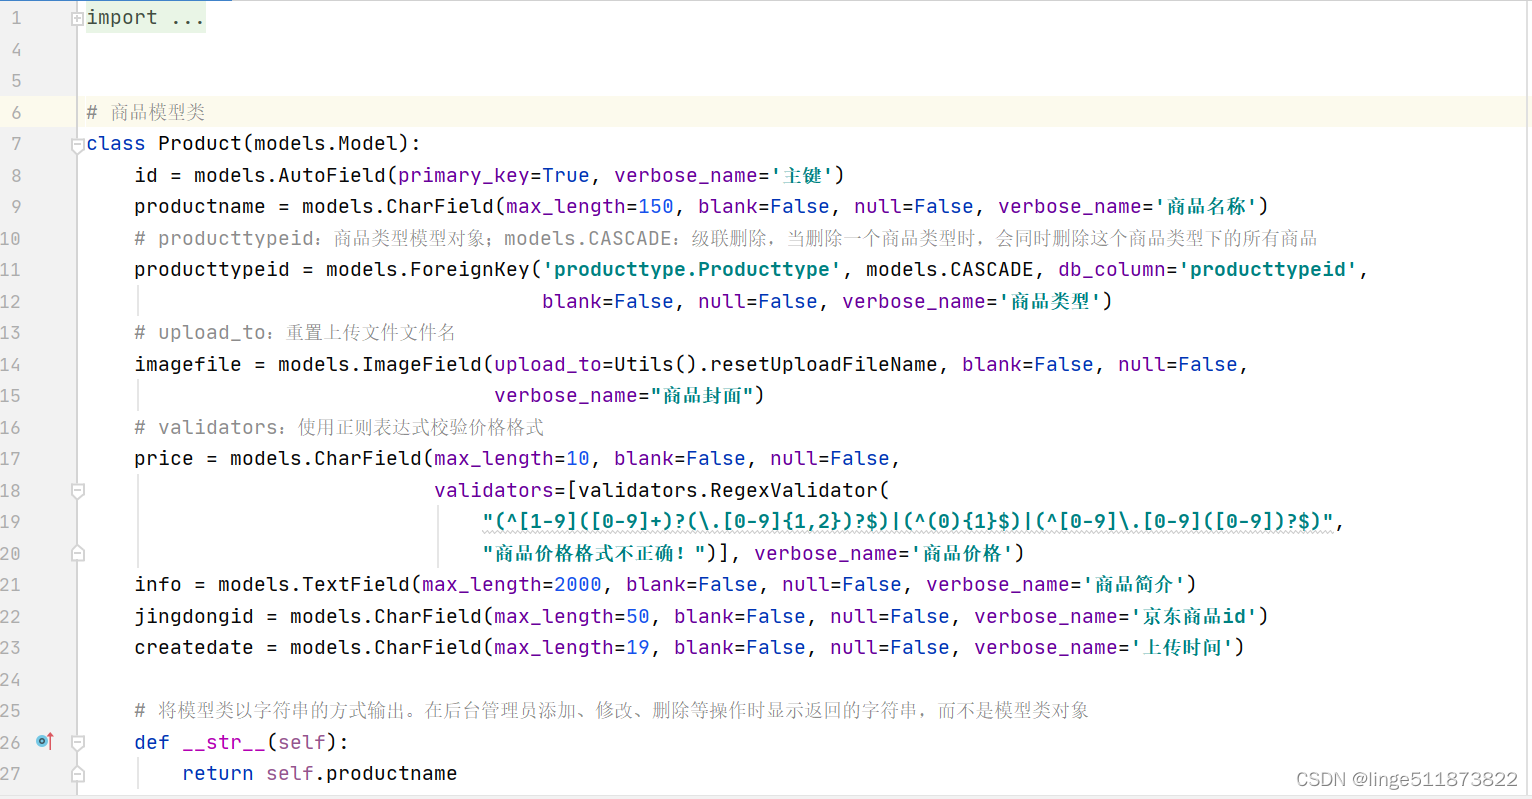Click the collapsed 'import ...' text
Viewport: 1532px width, 799px height.
[x=145, y=17]
